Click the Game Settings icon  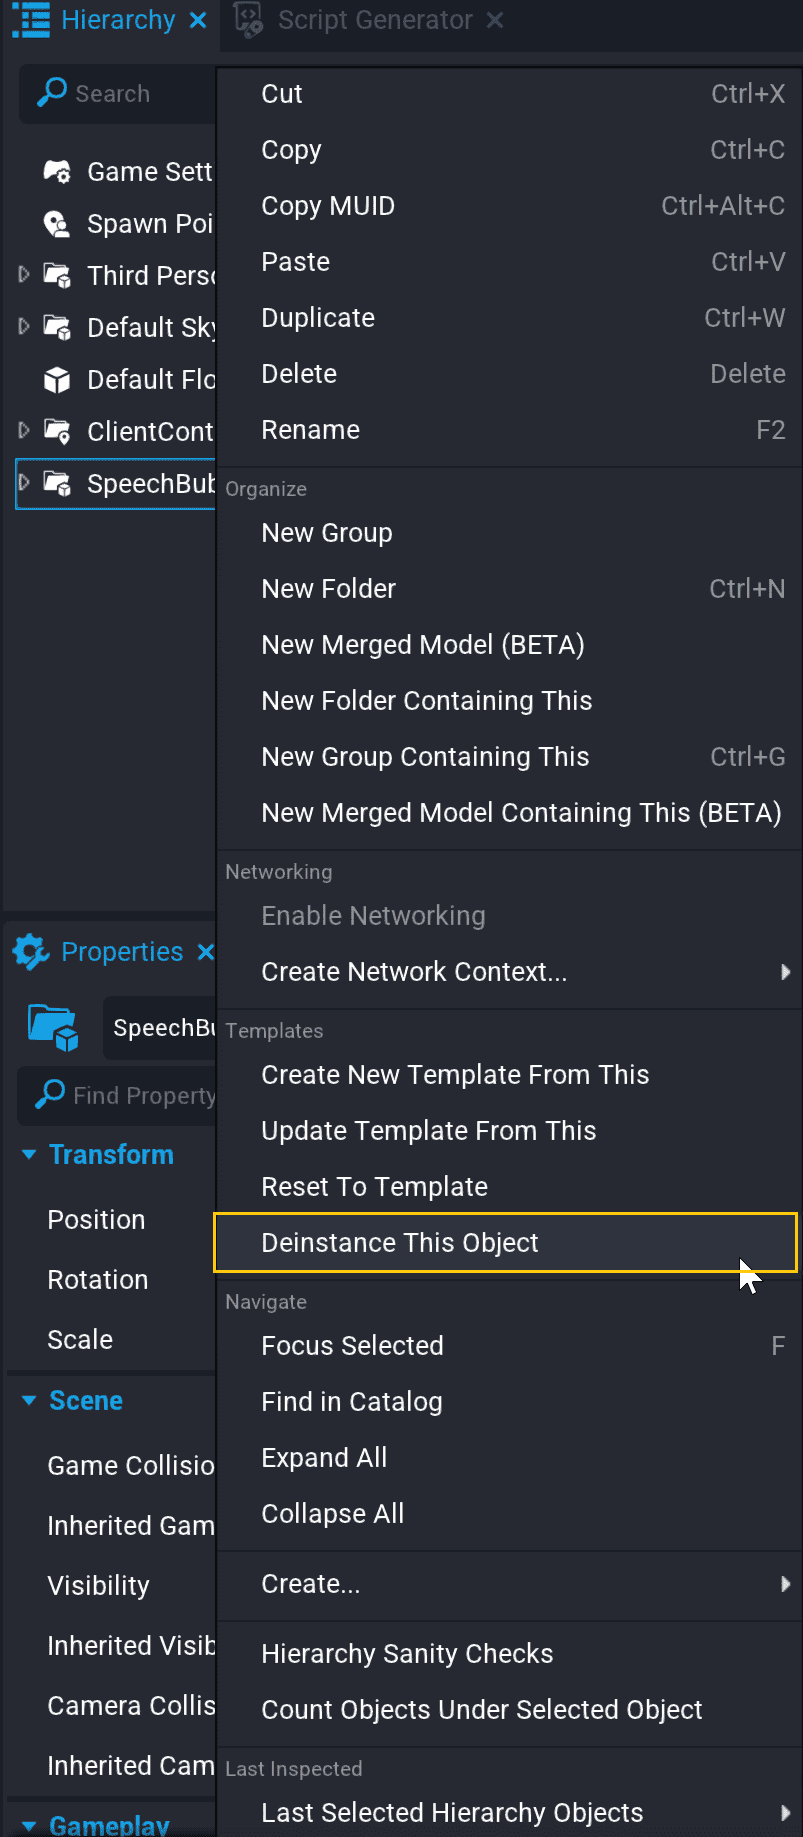[57, 171]
